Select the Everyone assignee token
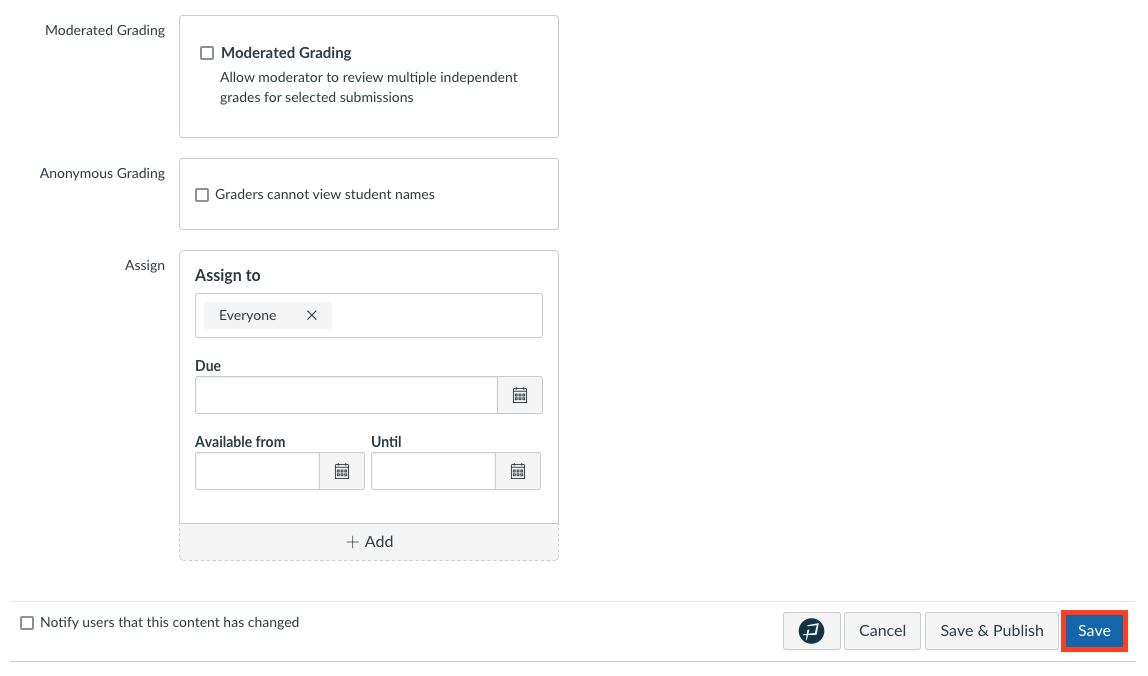This screenshot has width=1148, height=676. 248,316
